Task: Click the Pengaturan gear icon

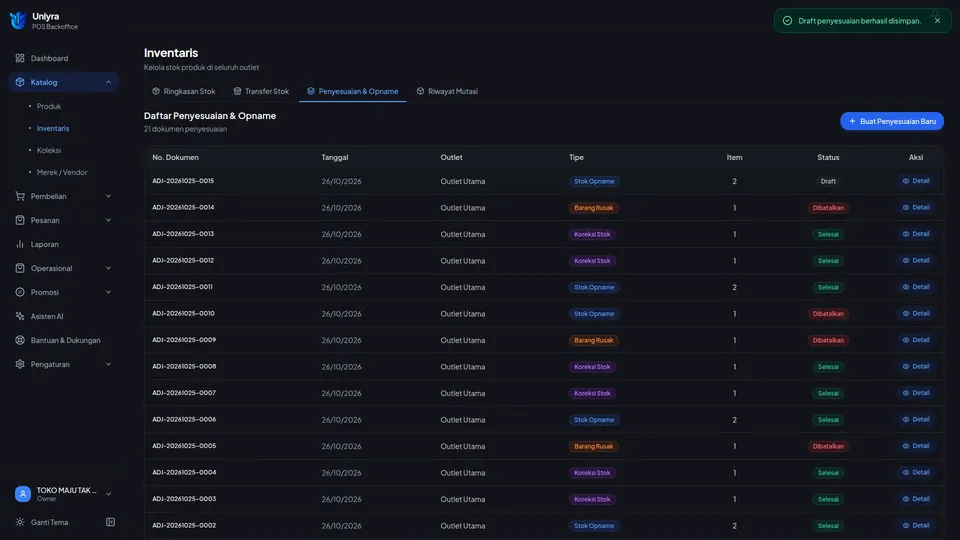Action: (20, 364)
